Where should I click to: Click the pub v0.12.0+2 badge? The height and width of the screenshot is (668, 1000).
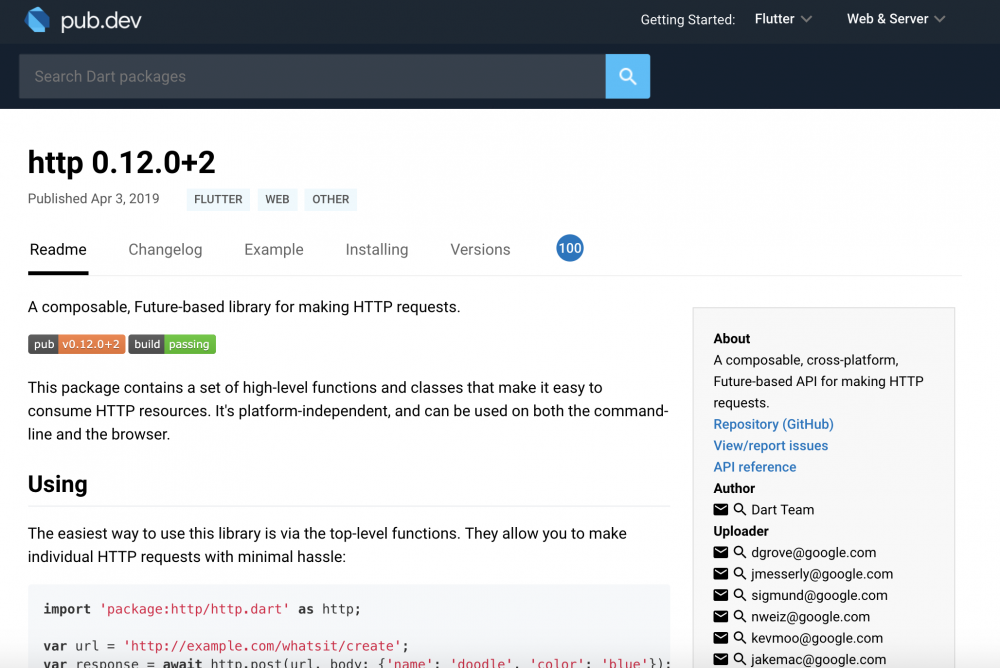click(x=77, y=344)
